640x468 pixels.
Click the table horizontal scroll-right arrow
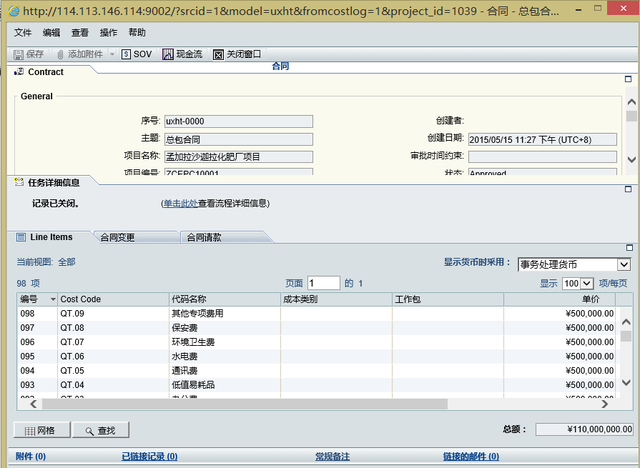(605, 404)
